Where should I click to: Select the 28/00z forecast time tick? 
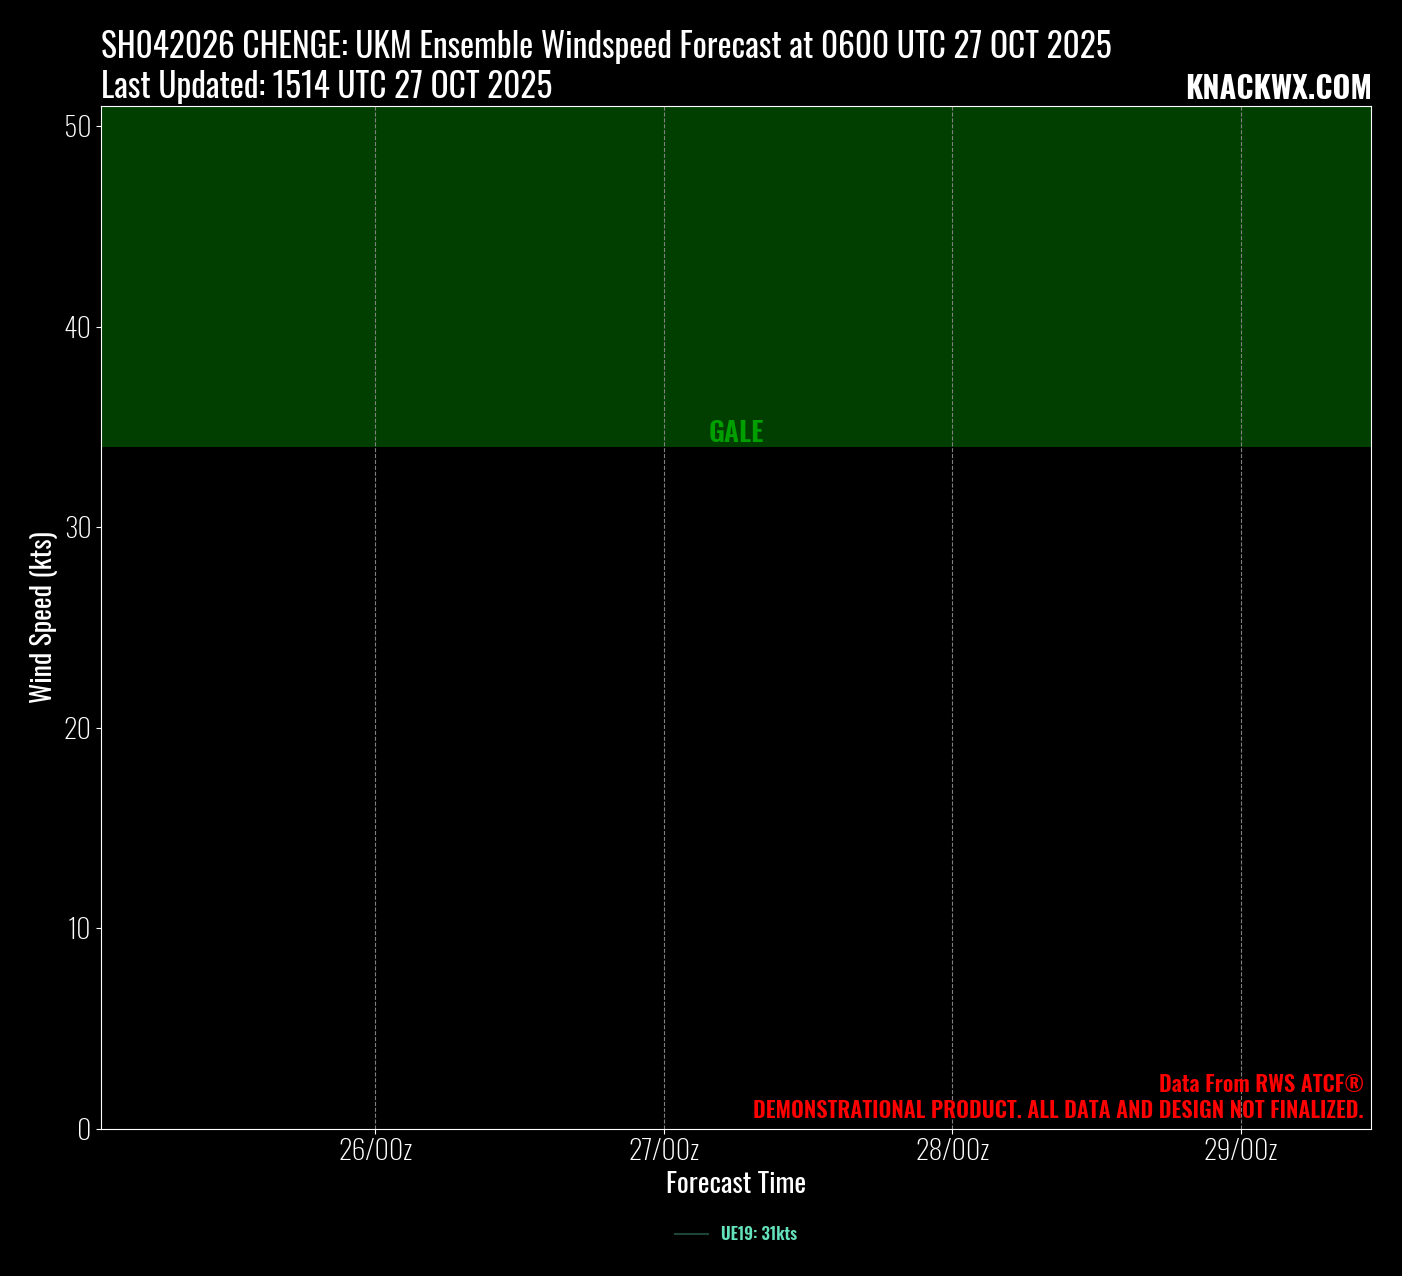952,1150
